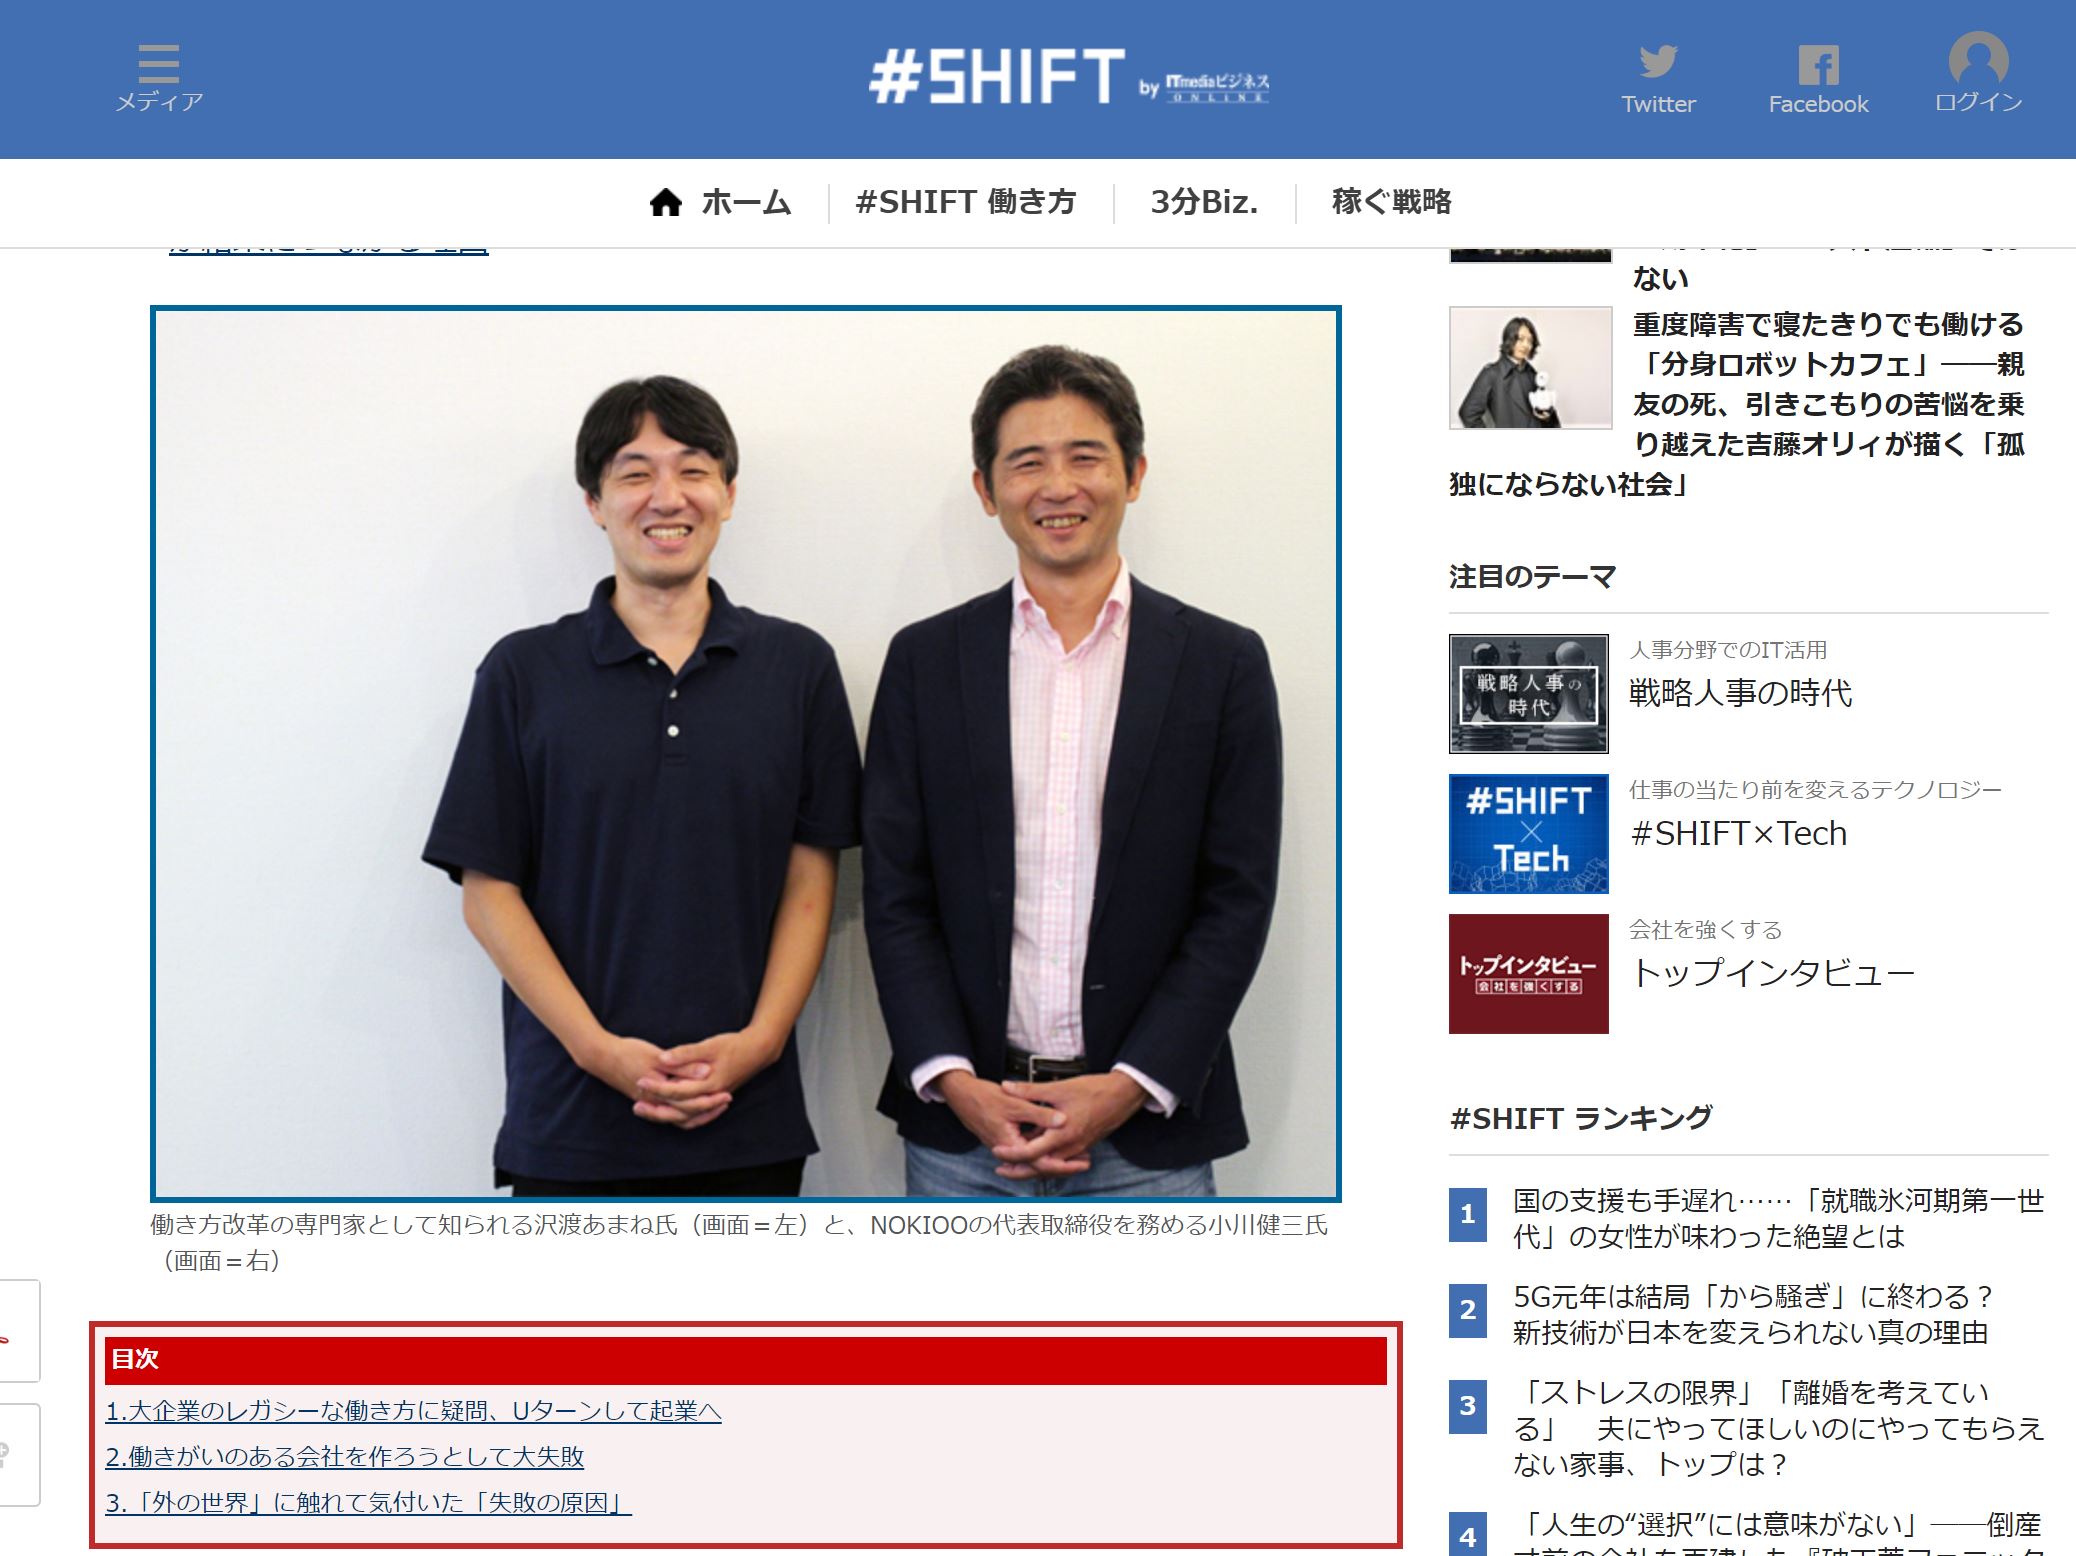Open the Twitter icon link
The height and width of the screenshot is (1556, 2076).
tap(1658, 79)
